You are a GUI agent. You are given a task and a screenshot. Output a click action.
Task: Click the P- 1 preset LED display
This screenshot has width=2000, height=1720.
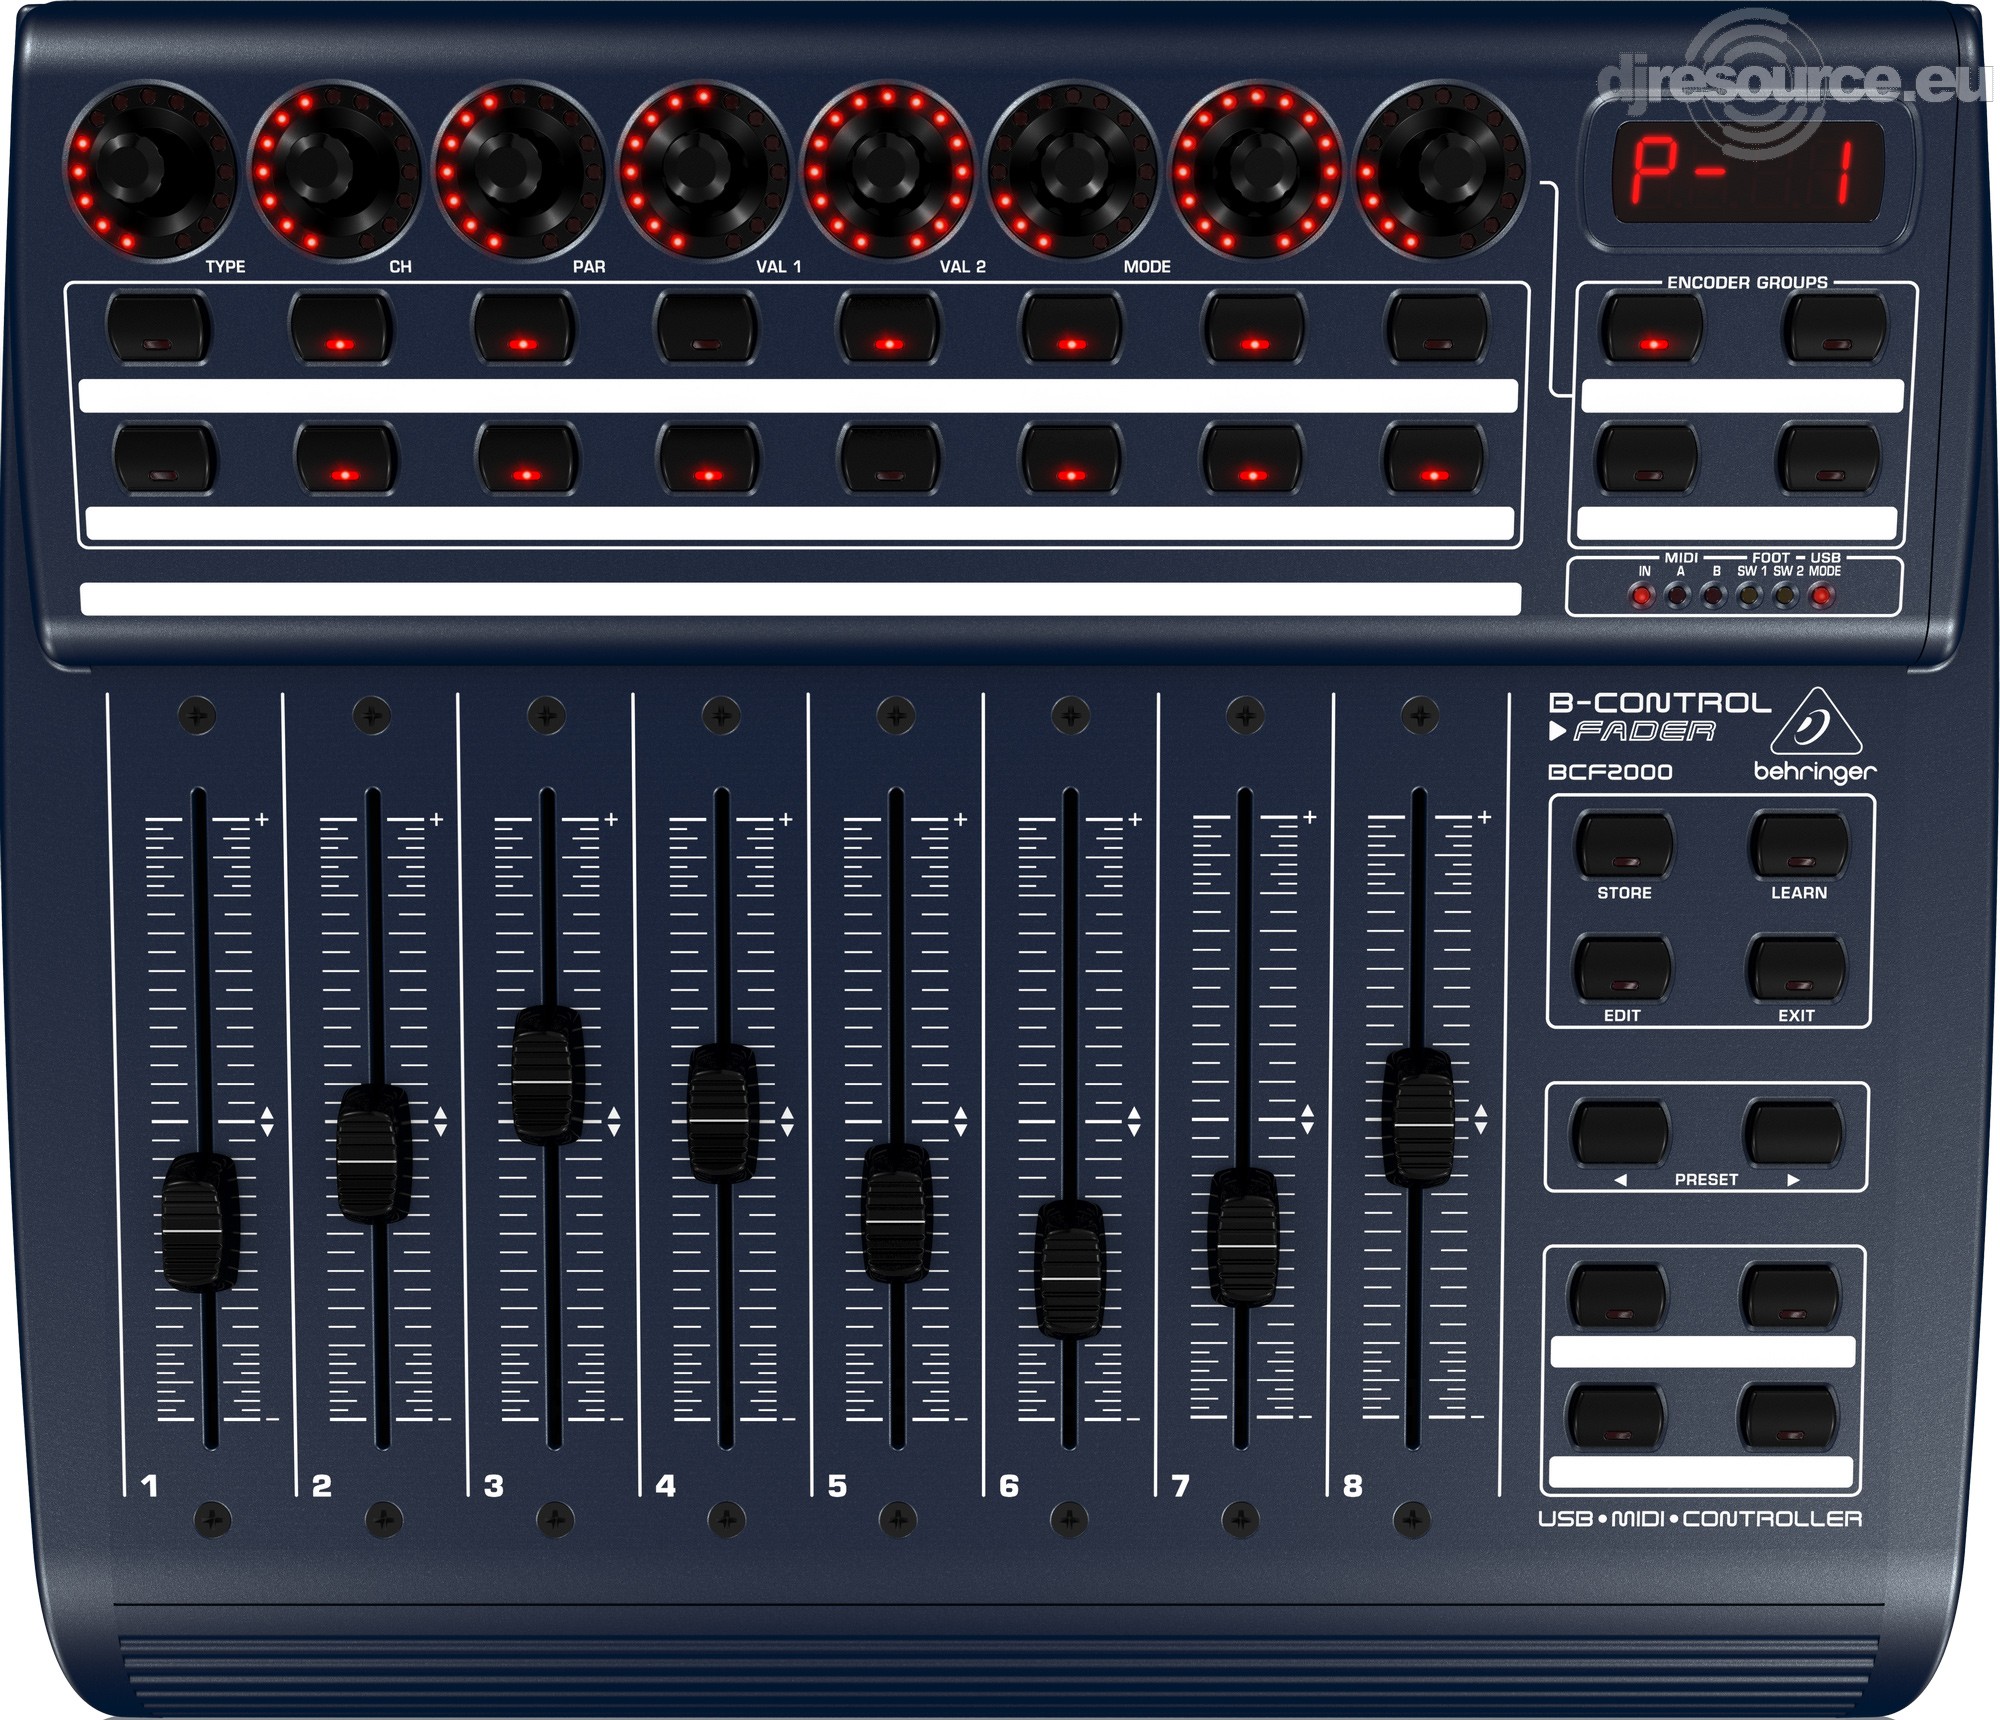click(x=1747, y=174)
